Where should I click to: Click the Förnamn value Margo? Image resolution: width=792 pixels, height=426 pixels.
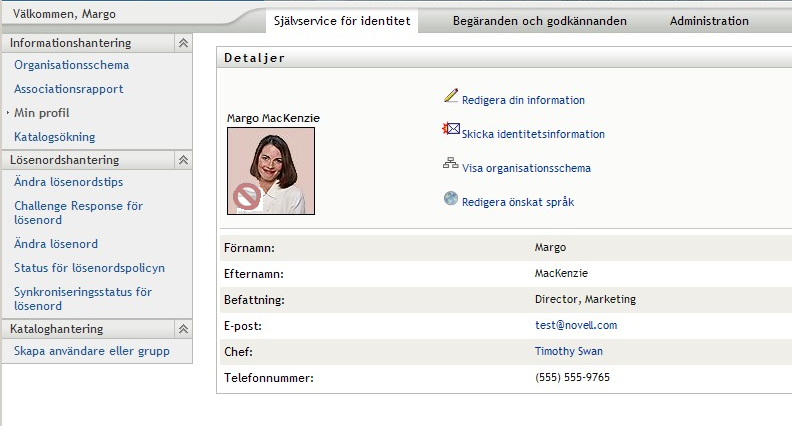click(x=551, y=248)
